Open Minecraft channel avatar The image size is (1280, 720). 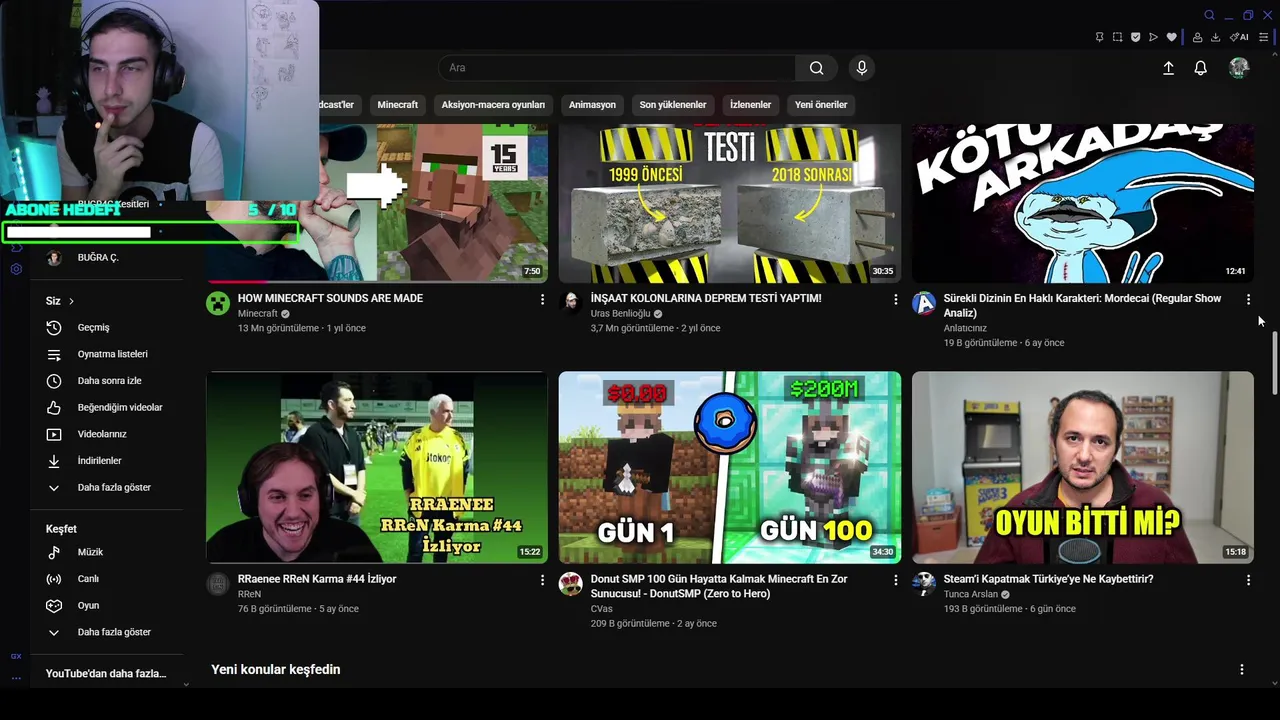click(x=218, y=303)
